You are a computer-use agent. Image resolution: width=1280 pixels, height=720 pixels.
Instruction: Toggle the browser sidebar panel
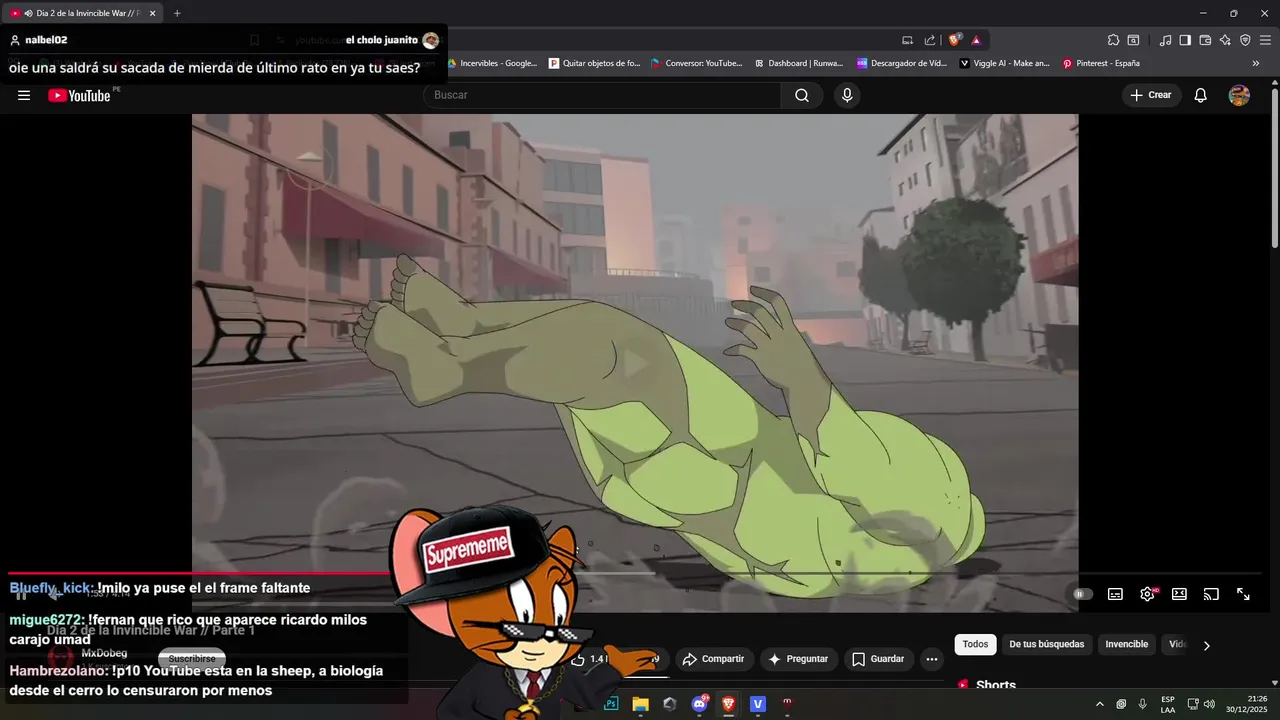click(x=1185, y=40)
